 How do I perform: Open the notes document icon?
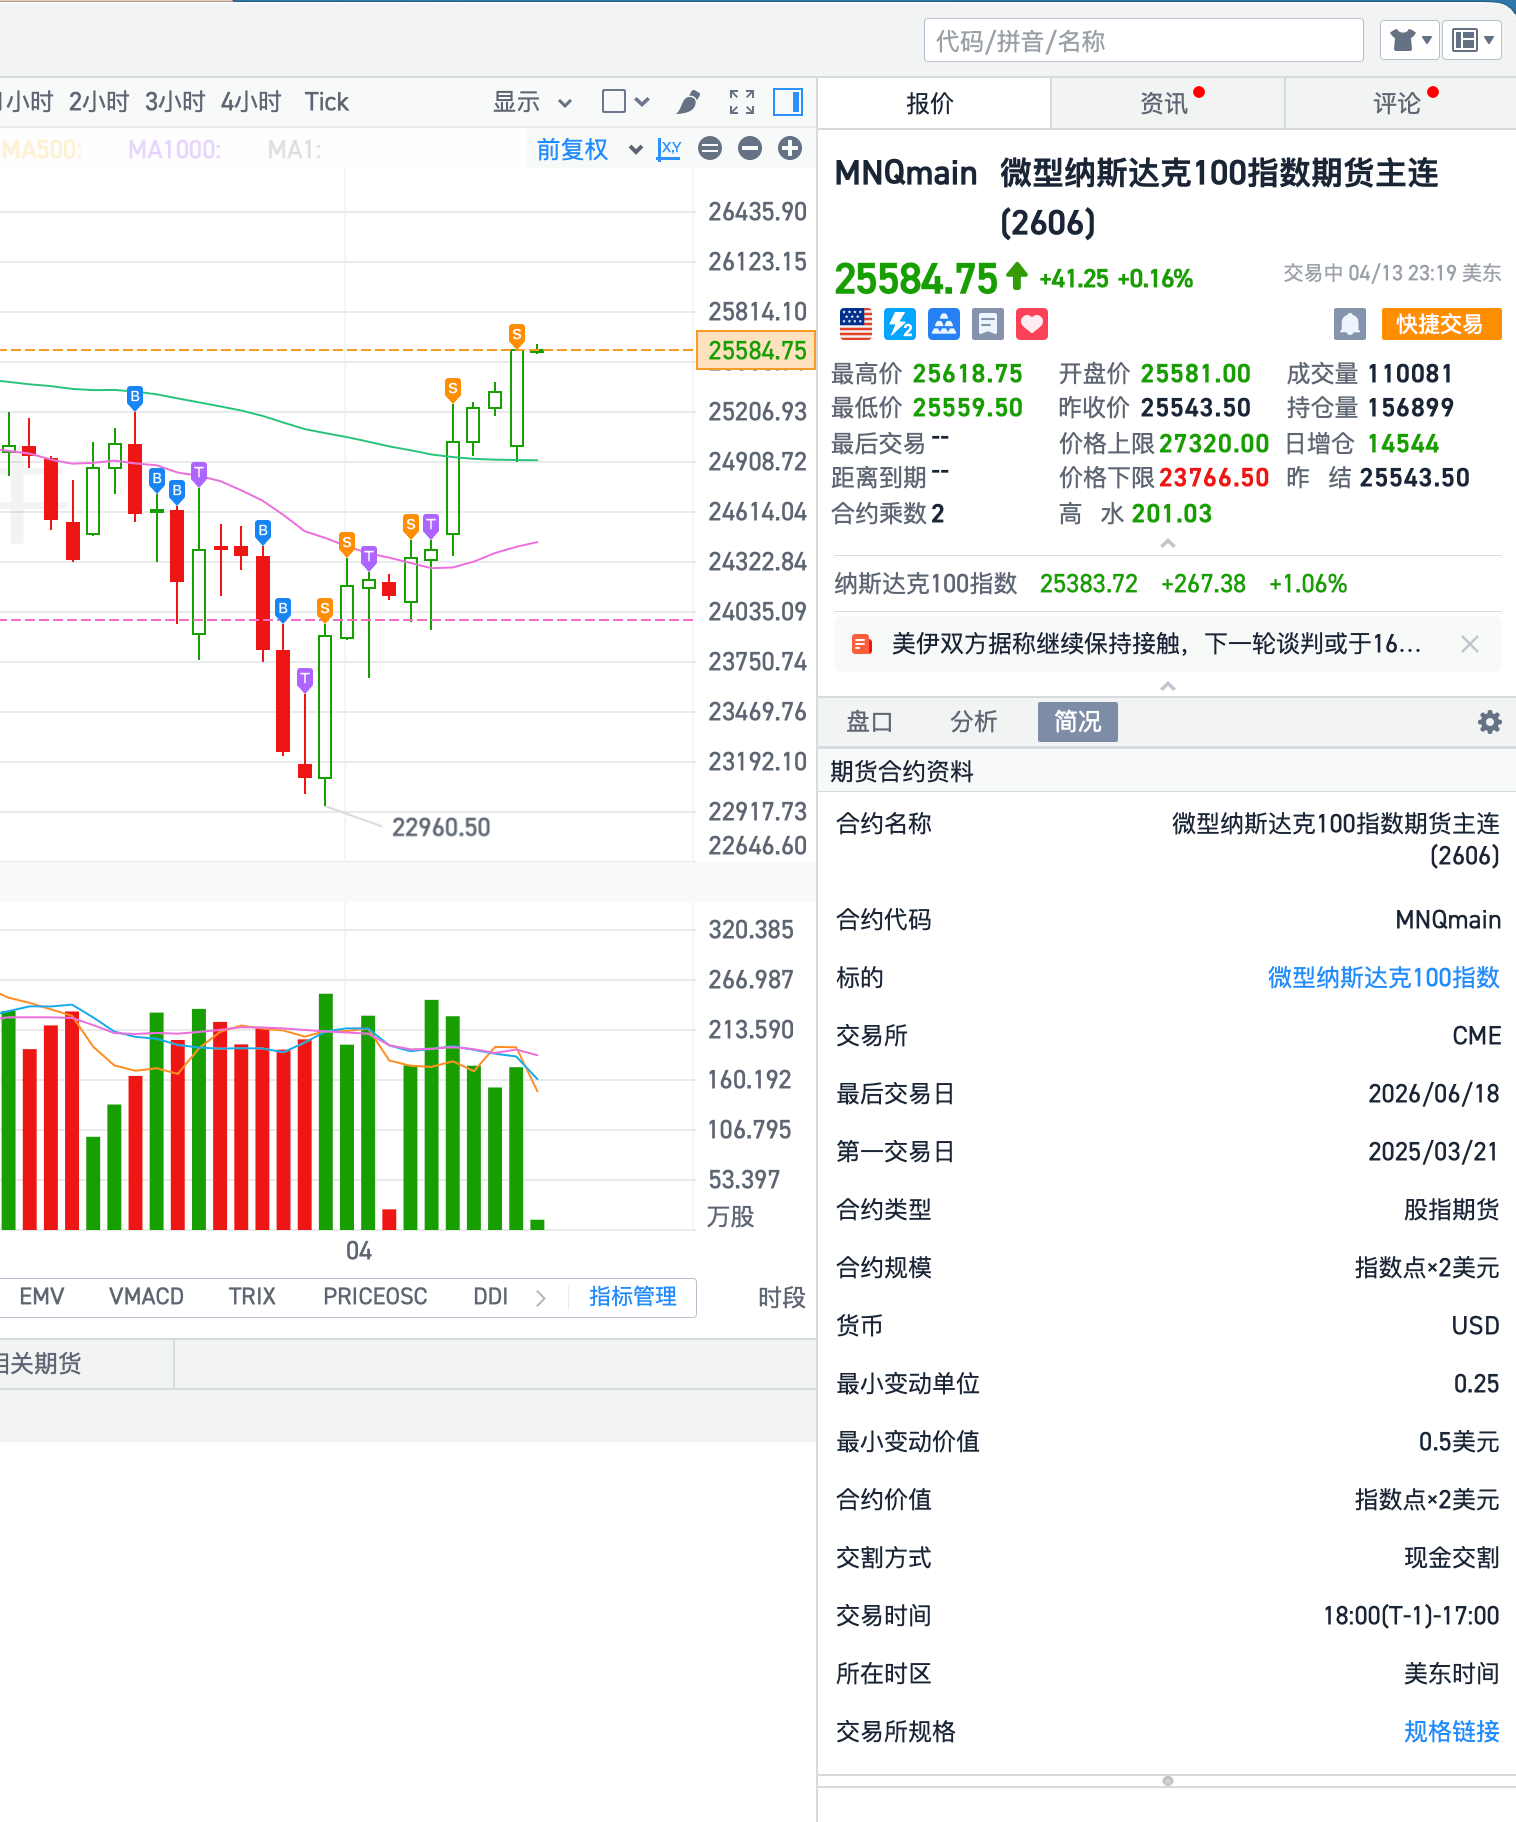click(x=987, y=324)
